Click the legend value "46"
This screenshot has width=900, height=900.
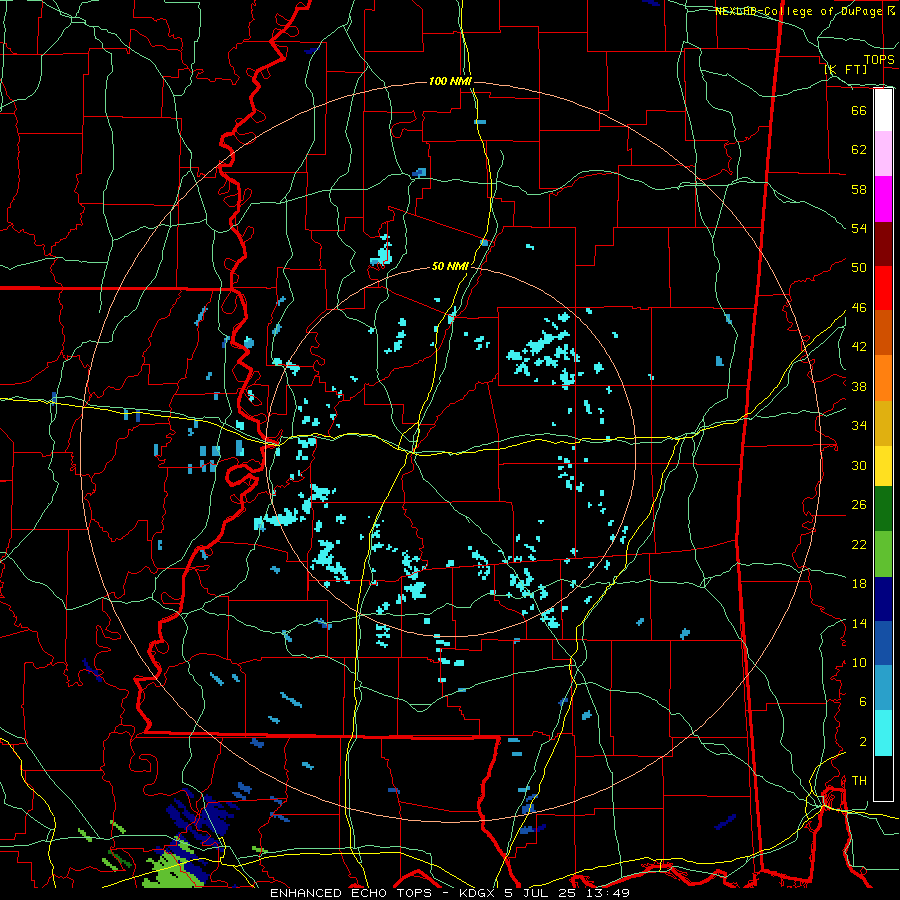[859, 308]
